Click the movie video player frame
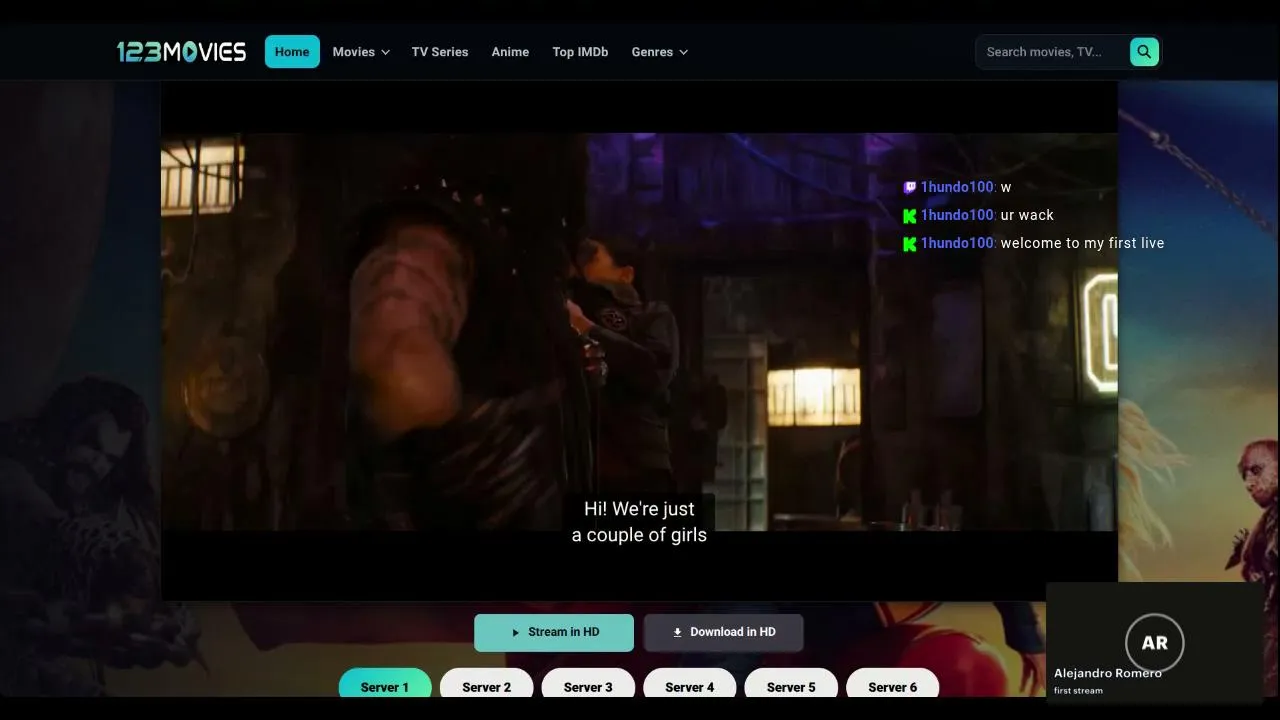 (x=639, y=341)
